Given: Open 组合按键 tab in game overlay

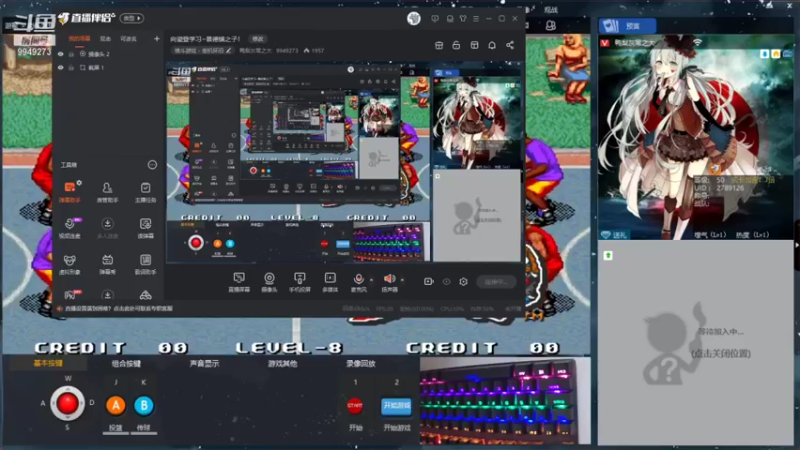Looking at the screenshot, I should pos(126,363).
